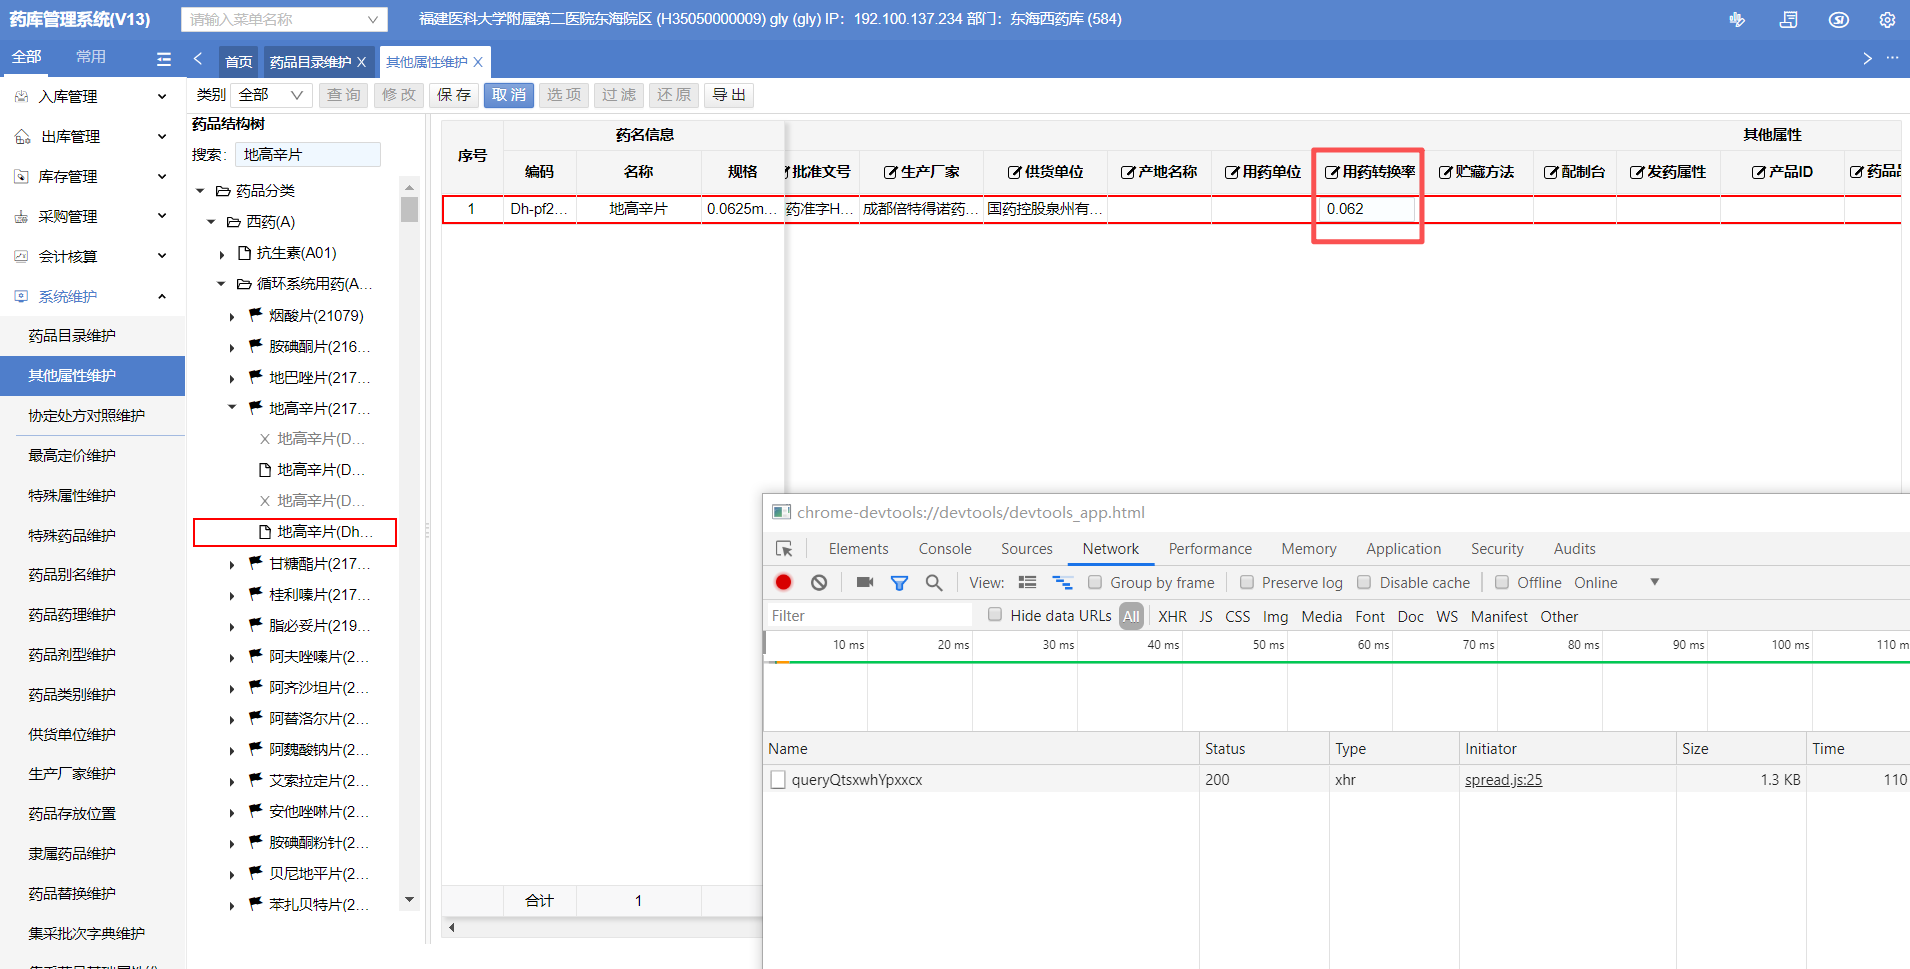Click the edit icon on 发药属性 column header
Viewport: 1910px width, 969px height.
click(x=1636, y=172)
